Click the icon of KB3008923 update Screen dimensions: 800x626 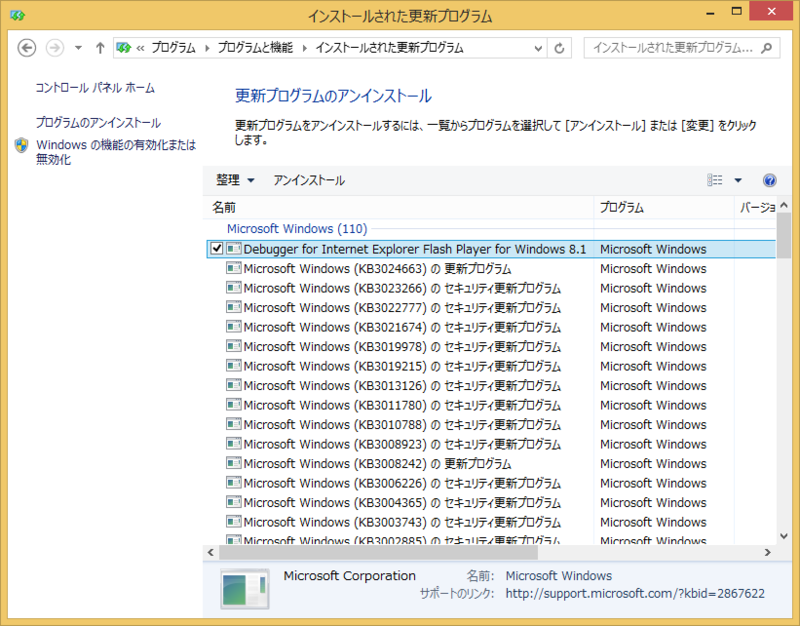coord(234,444)
